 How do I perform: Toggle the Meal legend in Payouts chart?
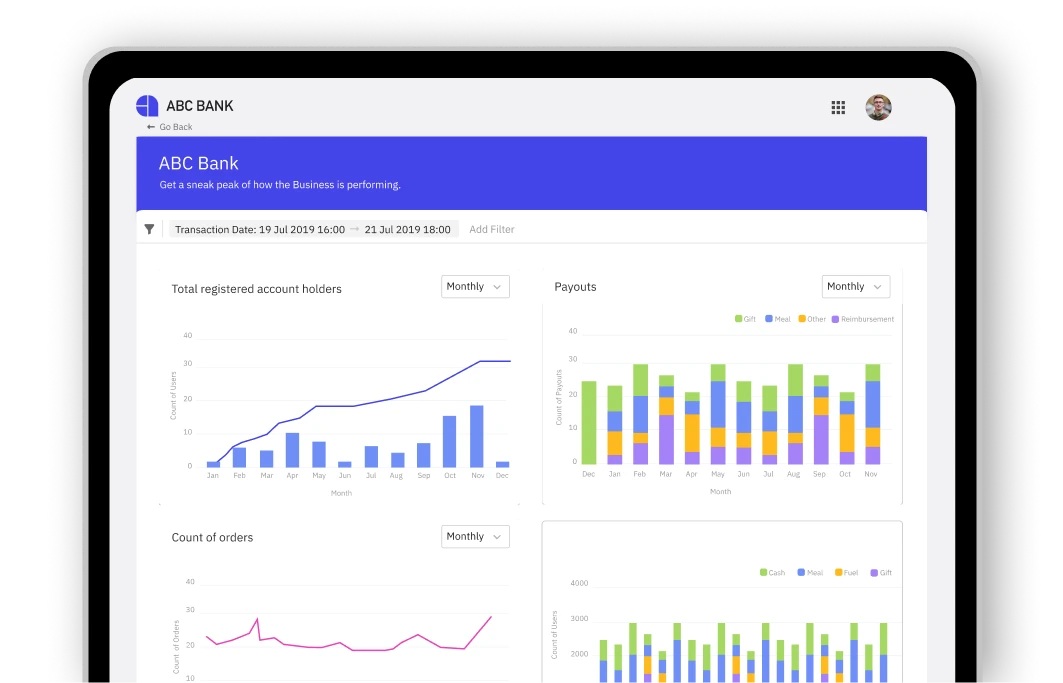[778, 319]
